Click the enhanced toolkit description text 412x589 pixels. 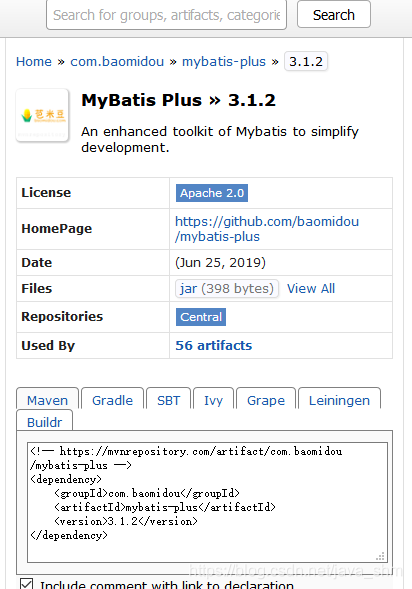[x=220, y=139]
